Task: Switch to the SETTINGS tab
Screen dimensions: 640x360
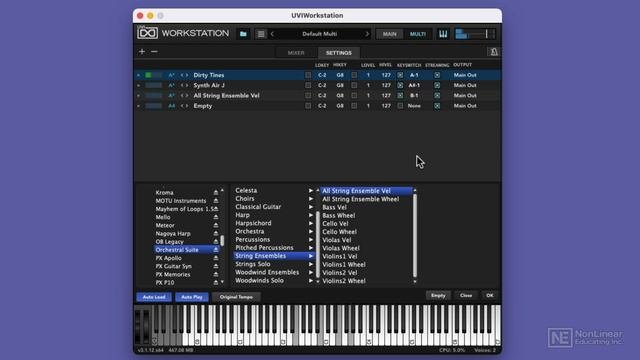Action: pyautogui.click(x=339, y=53)
